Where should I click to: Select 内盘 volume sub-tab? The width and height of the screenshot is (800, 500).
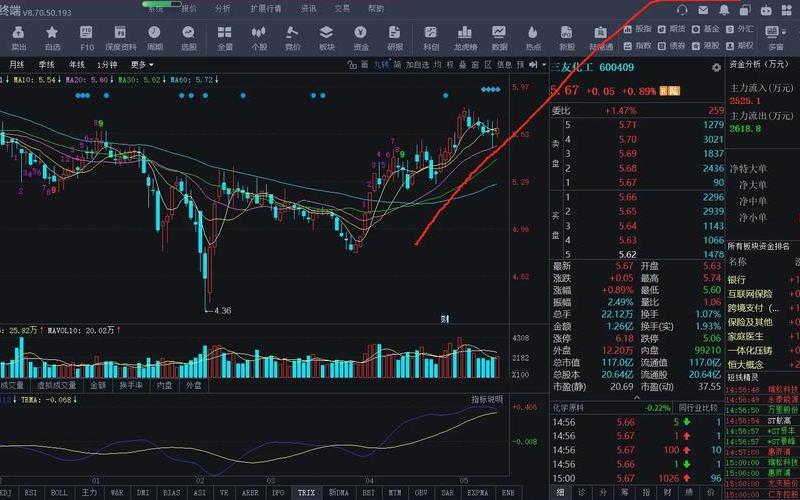pos(164,385)
